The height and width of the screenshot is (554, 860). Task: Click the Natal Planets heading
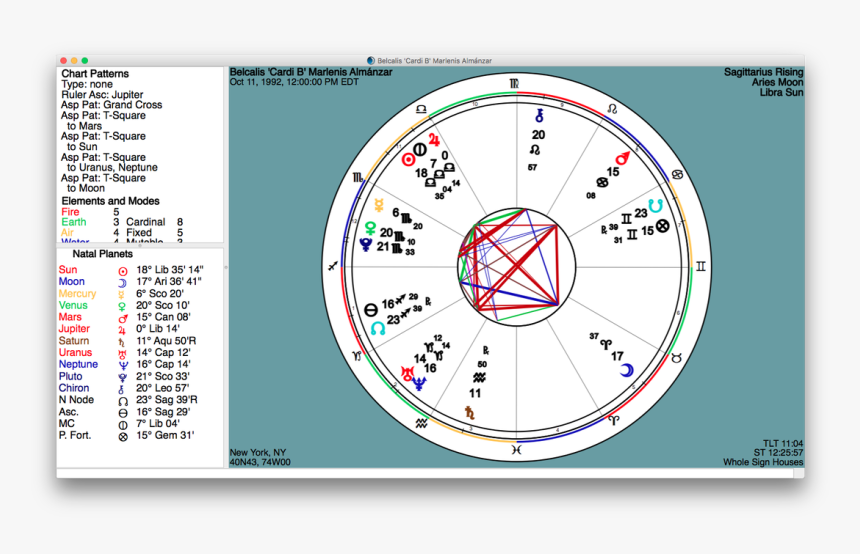[x=103, y=254]
